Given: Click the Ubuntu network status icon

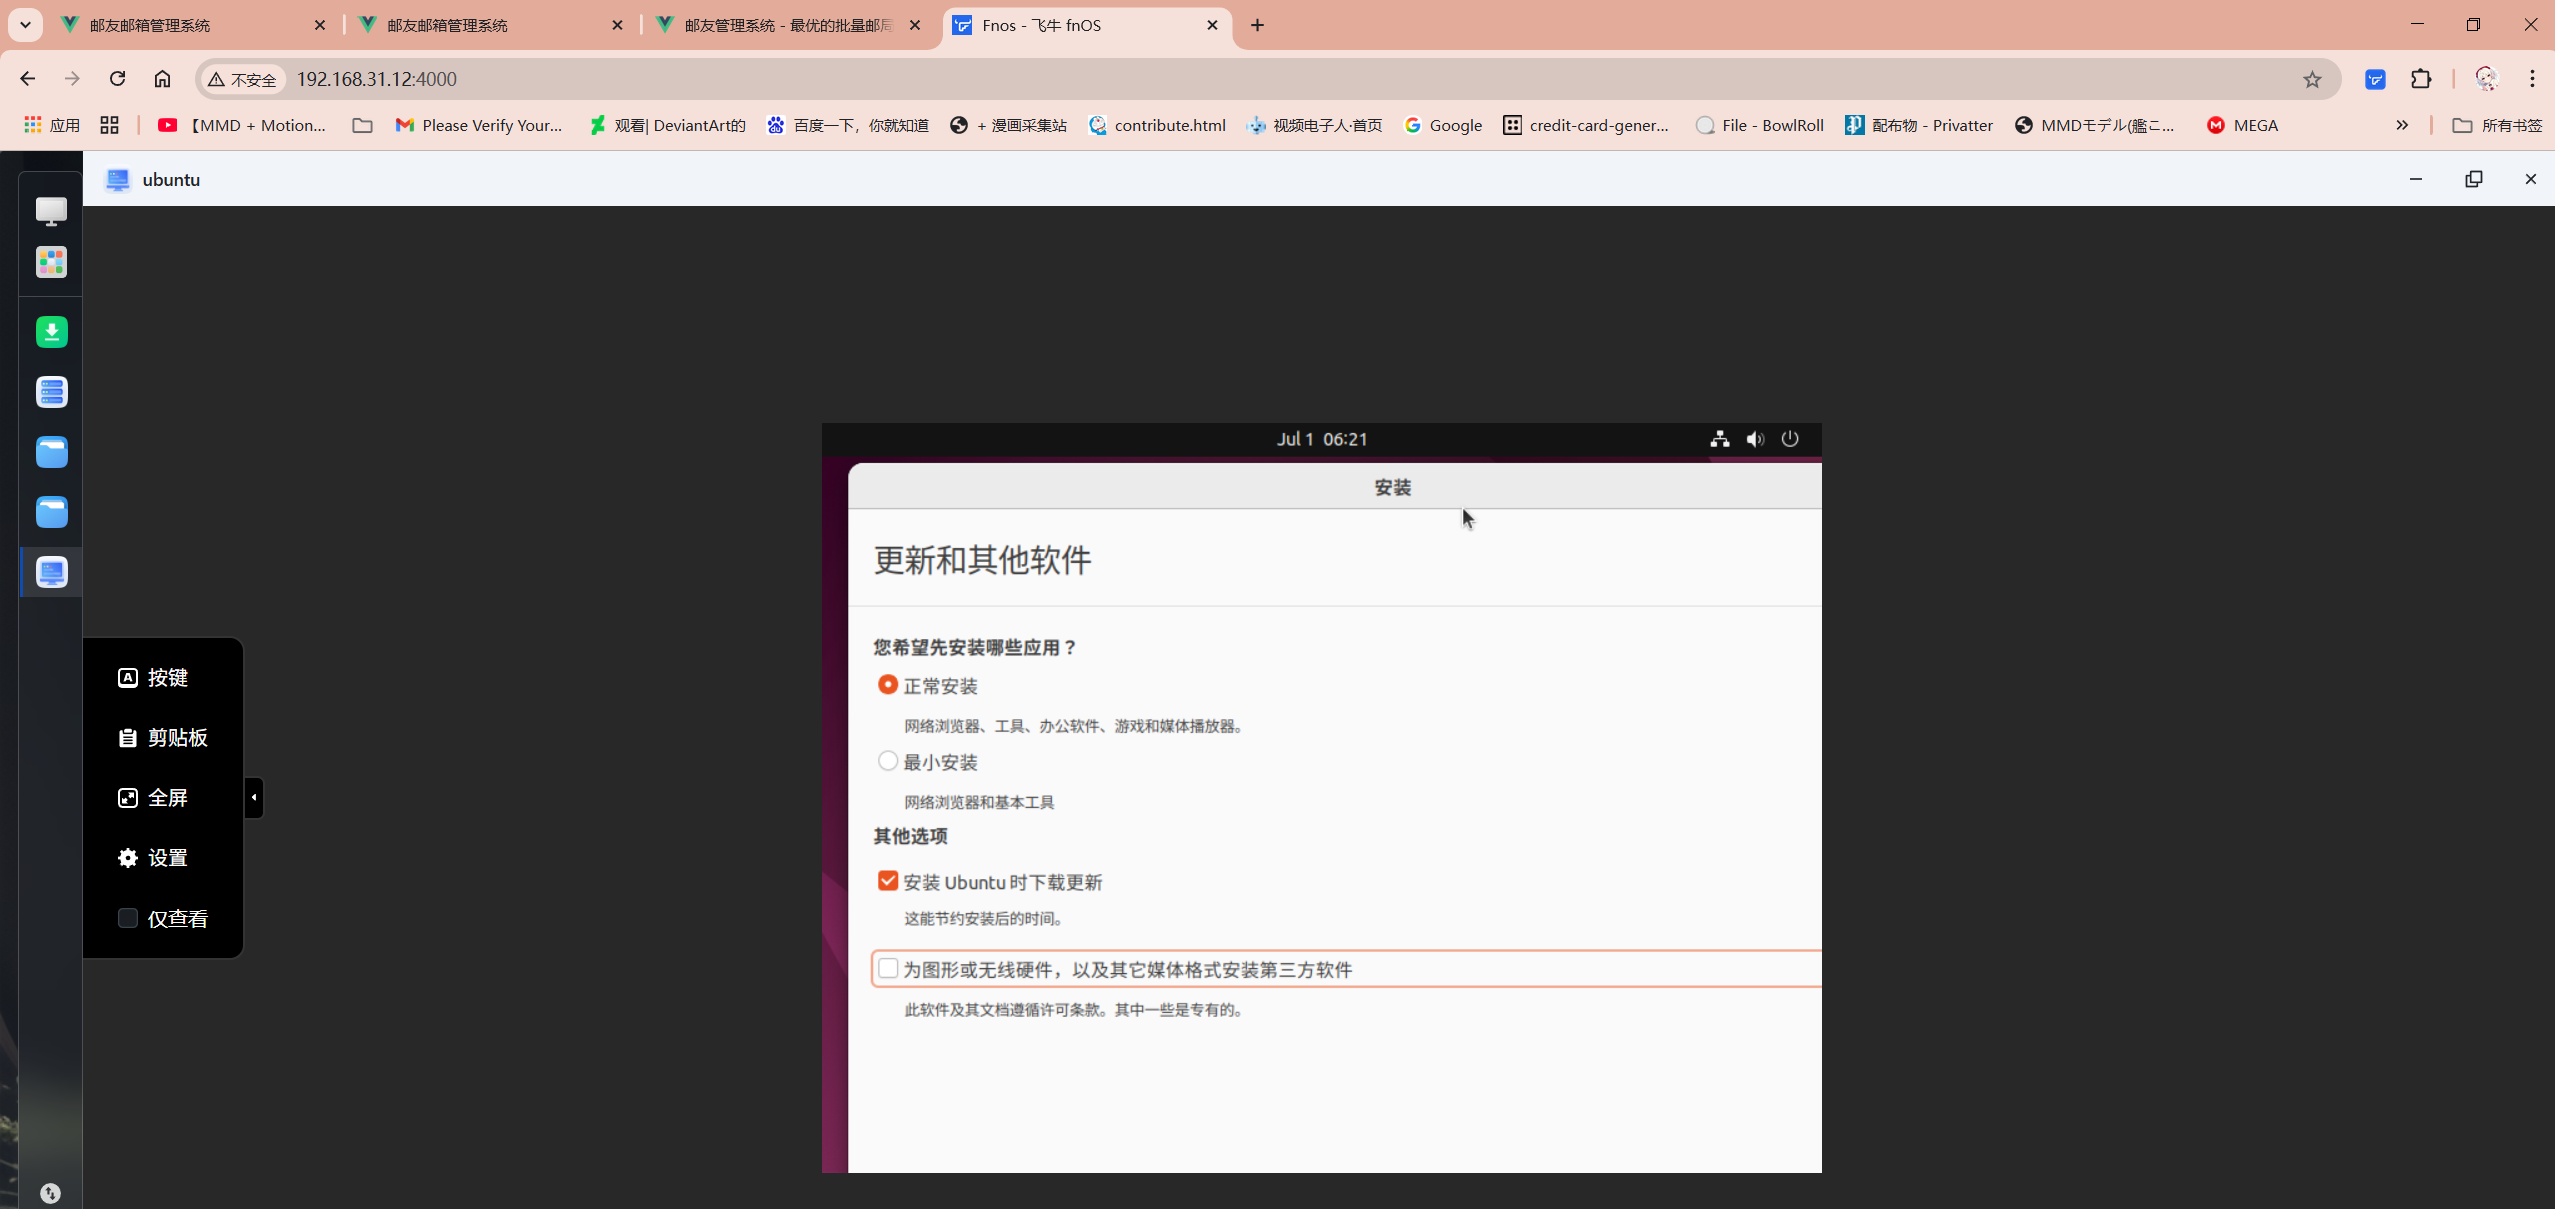Looking at the screenshot, I should 1719,439.
